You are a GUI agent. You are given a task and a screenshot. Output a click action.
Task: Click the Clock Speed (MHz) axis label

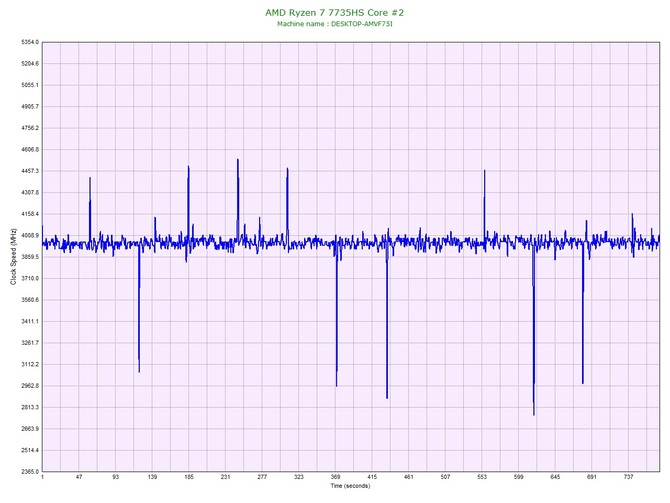point(13,258)
